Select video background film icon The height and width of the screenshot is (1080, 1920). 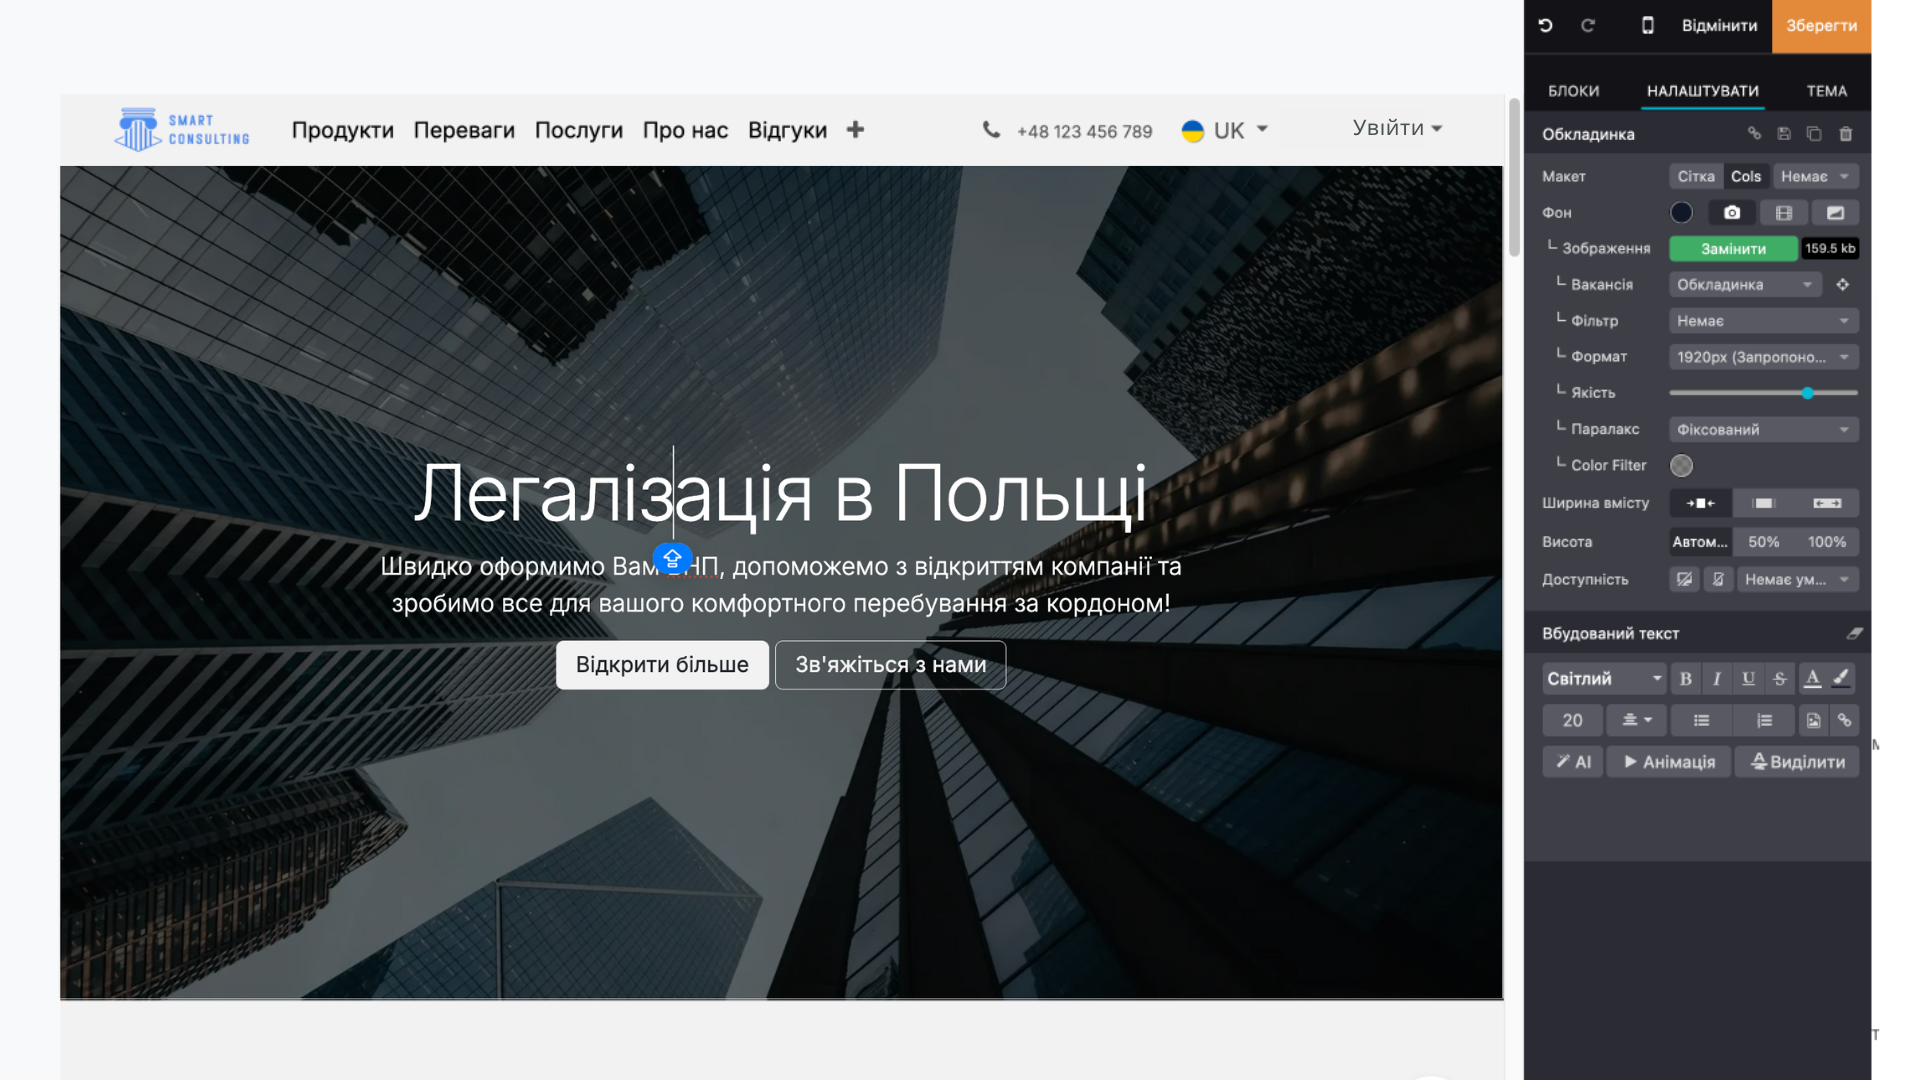coord(1783,213)
